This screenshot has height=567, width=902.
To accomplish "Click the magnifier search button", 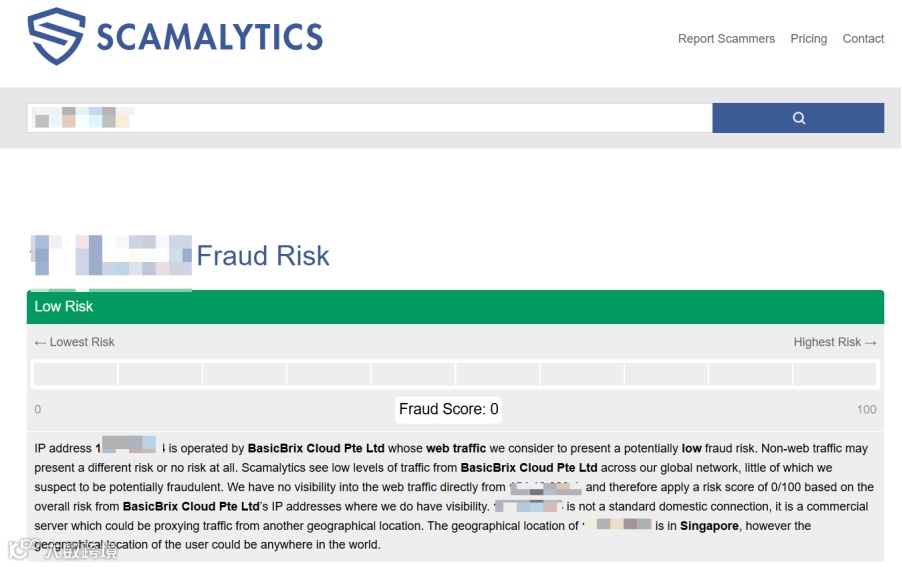I will [798, 118].
